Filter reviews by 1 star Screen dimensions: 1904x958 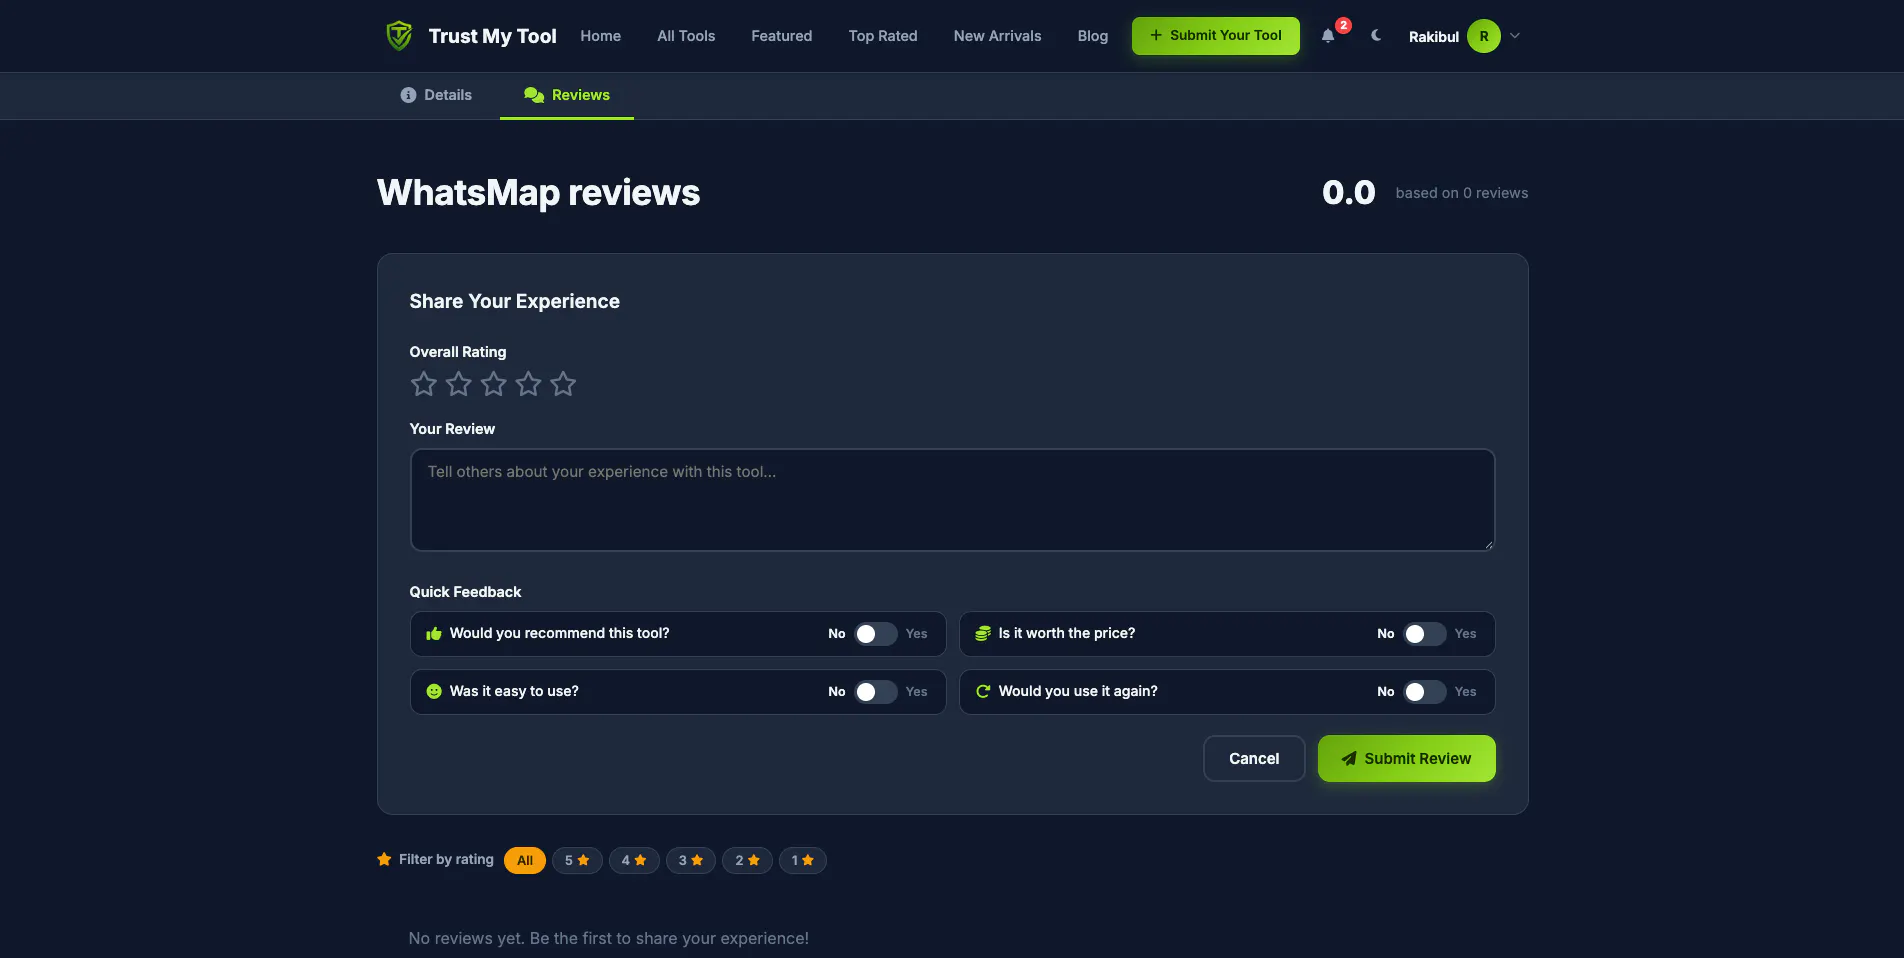click(803, 861)
